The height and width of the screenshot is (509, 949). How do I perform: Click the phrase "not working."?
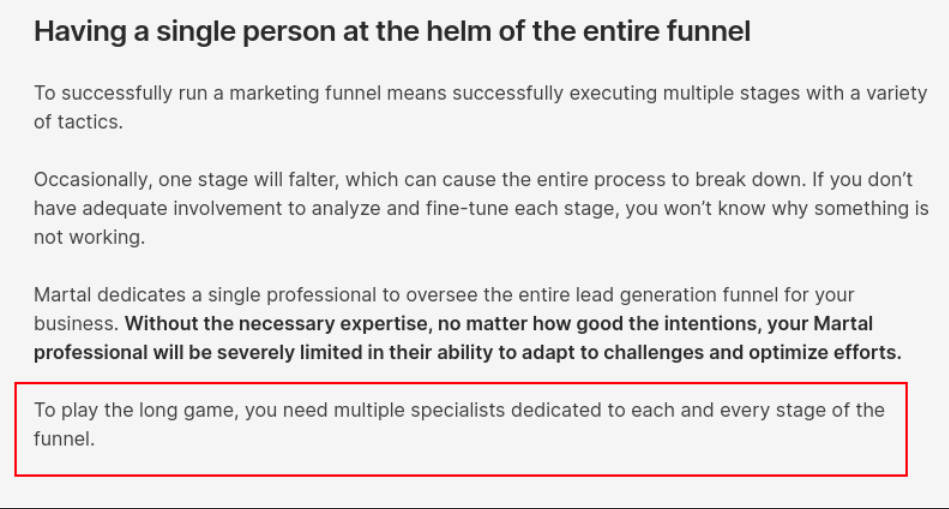89,237
